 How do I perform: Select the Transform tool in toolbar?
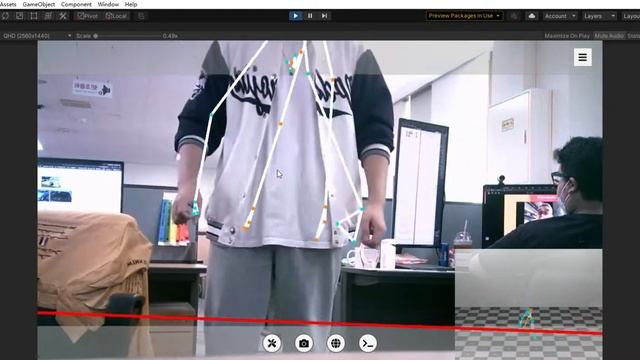[48, 16]
